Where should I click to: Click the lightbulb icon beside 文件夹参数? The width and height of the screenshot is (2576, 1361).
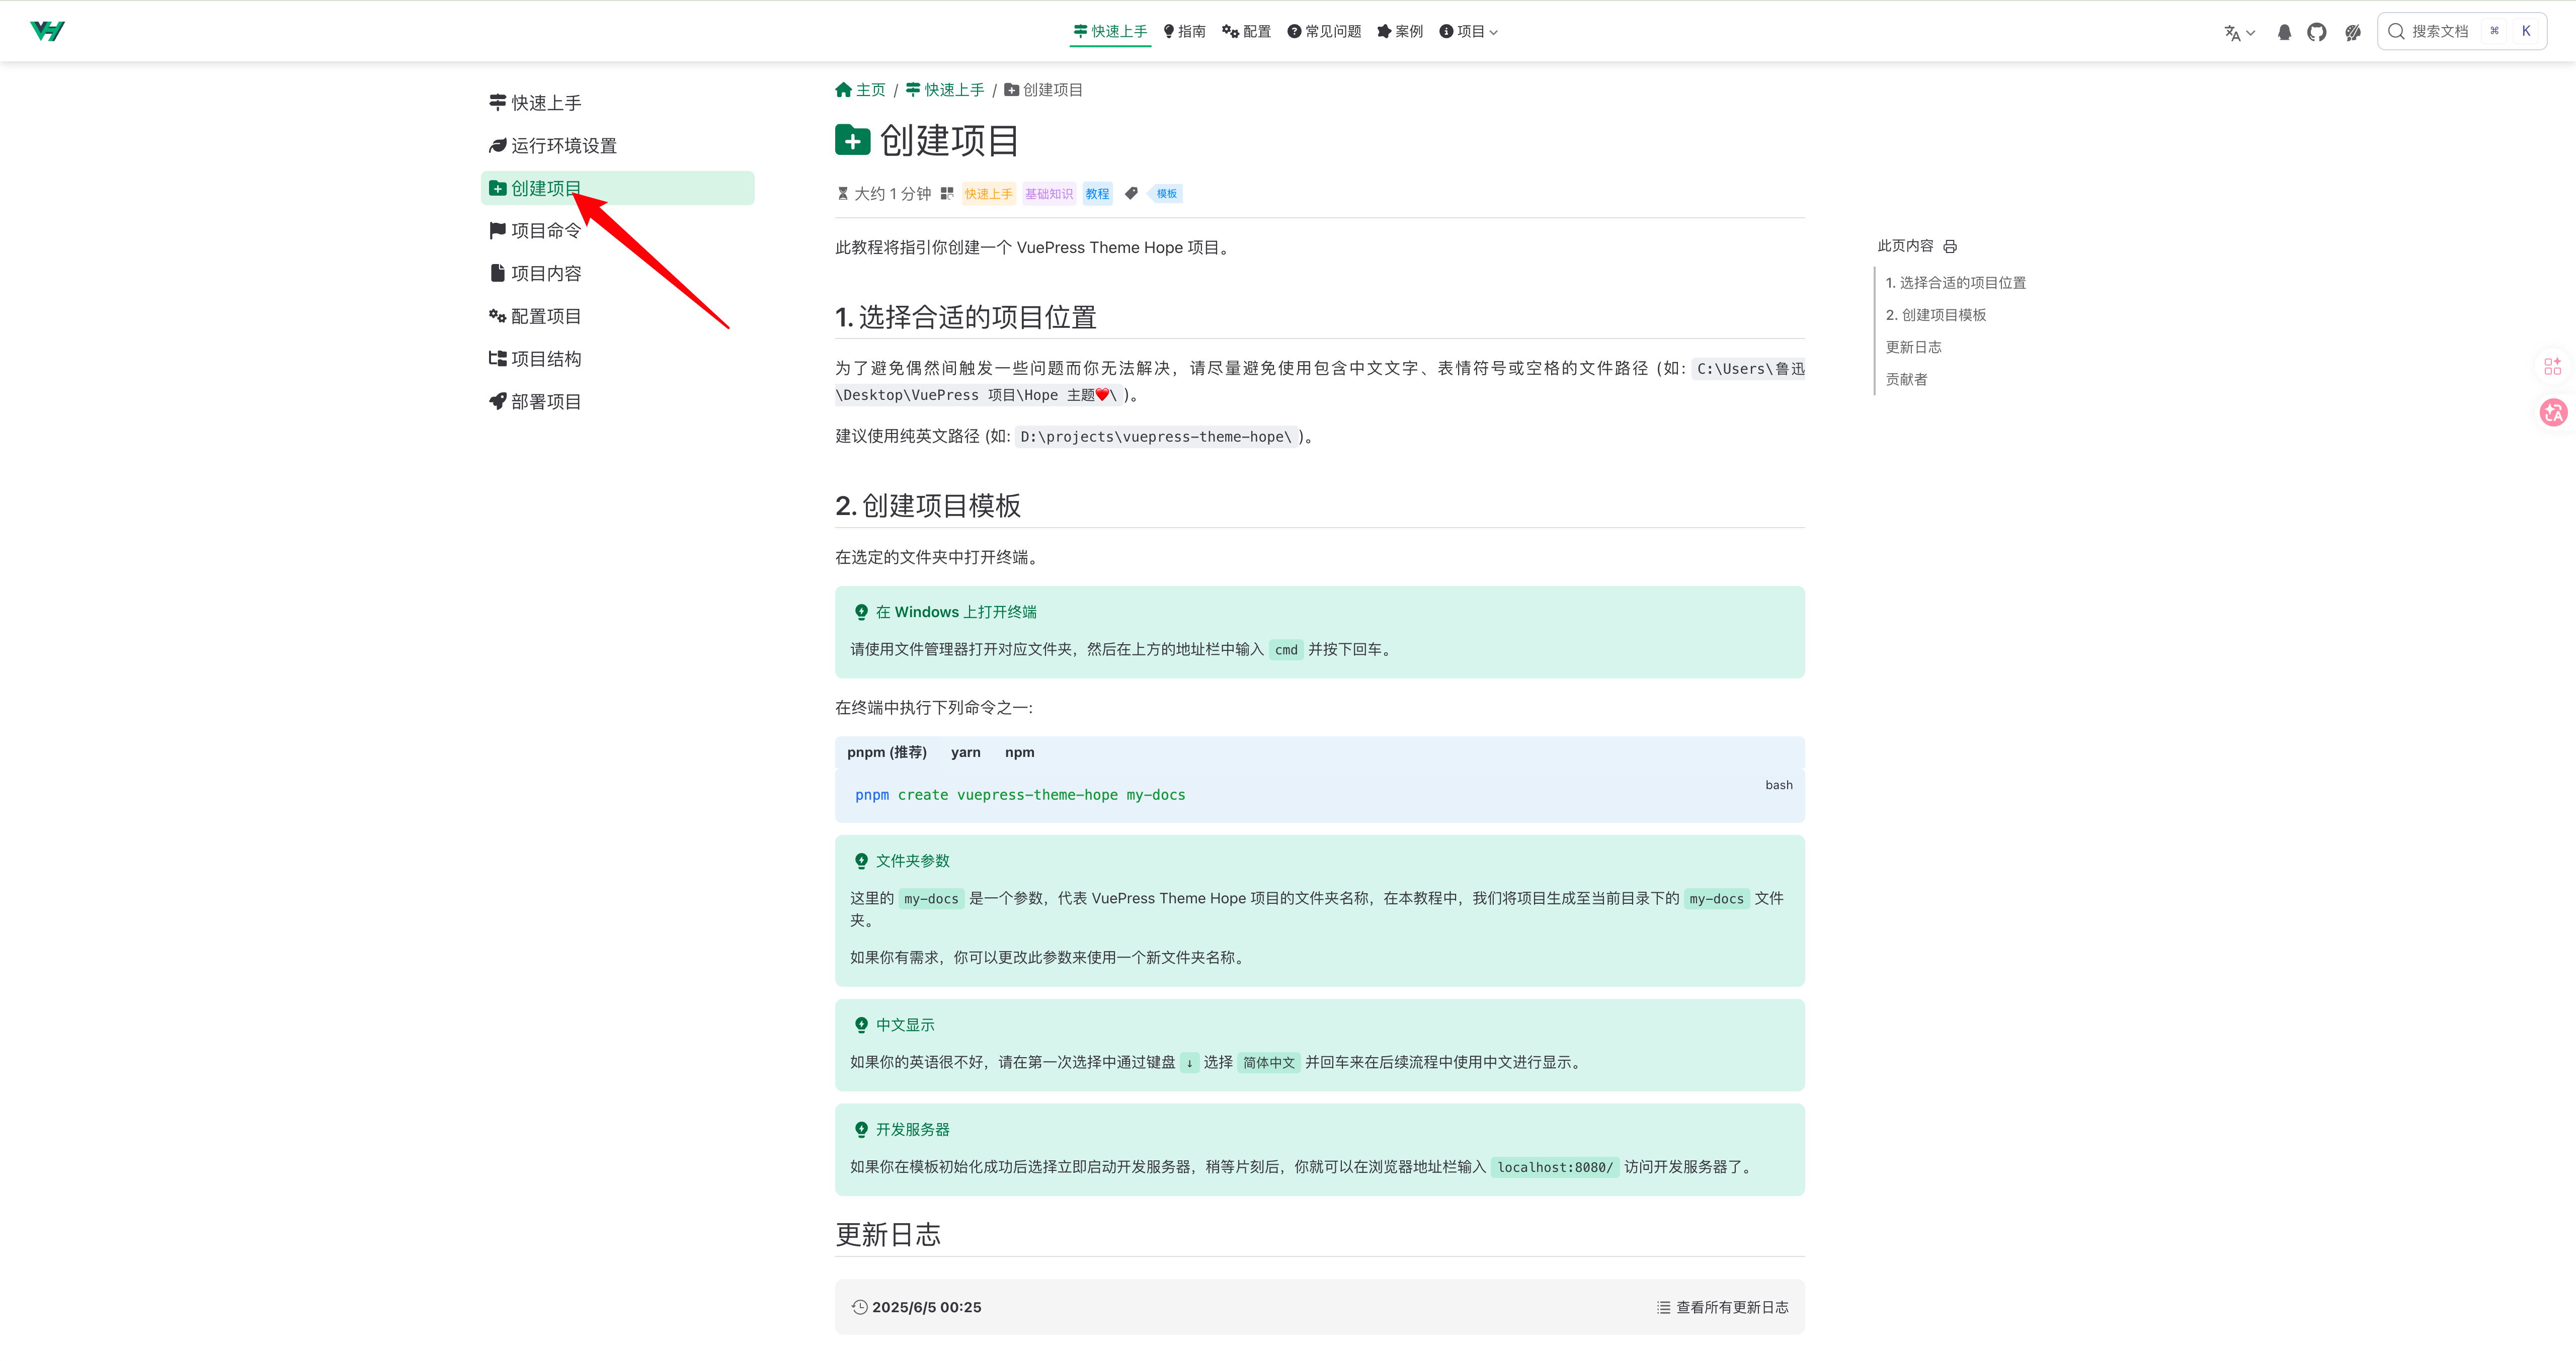coord(861,861)
